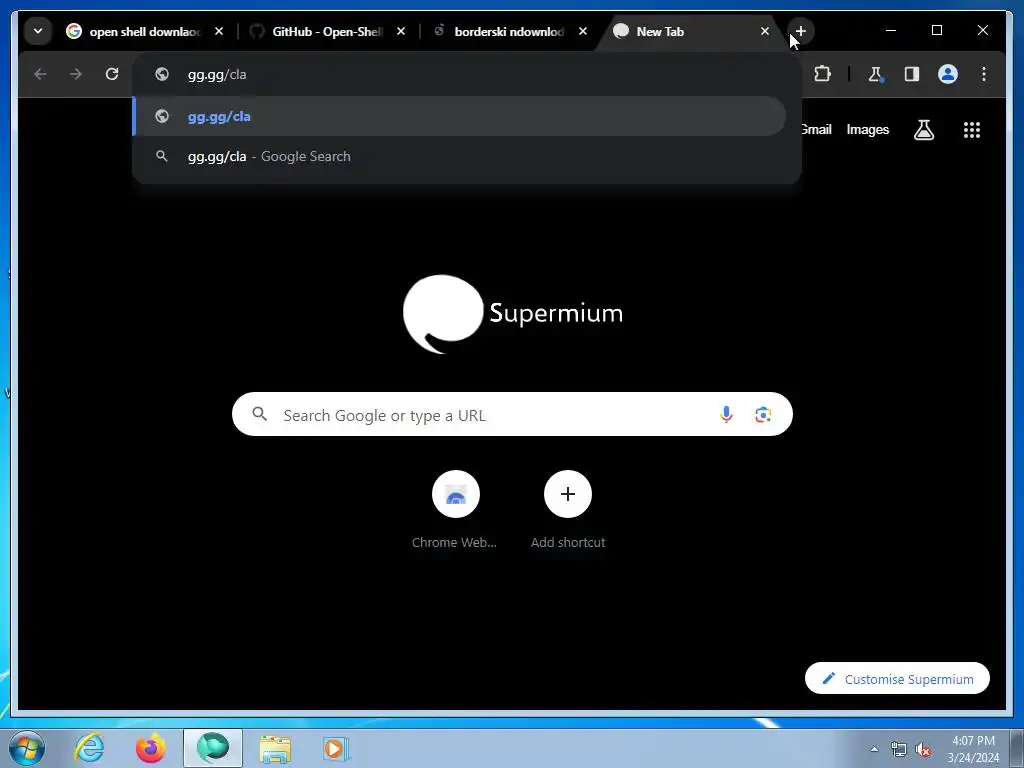Open the three-dot browser menu
The width and height of the screenshot is (1024, 768).
pos(984,74)
